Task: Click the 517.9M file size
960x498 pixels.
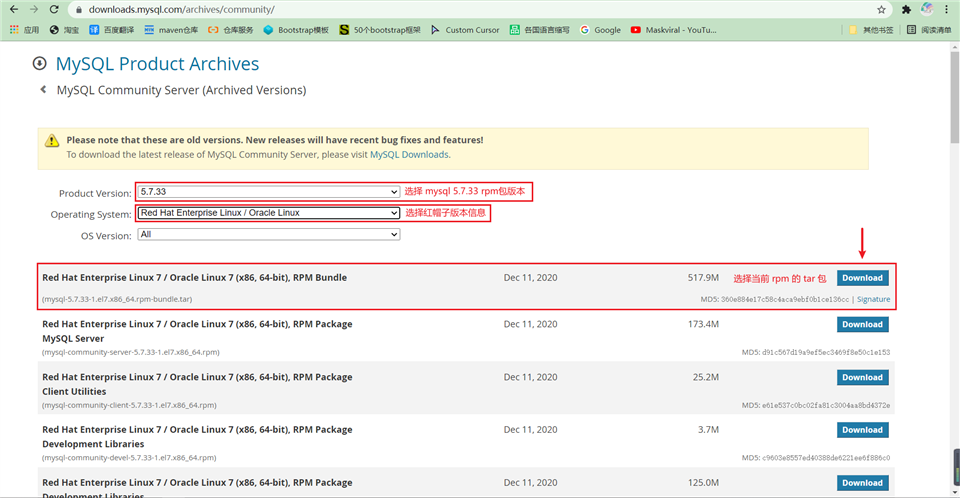Action: tap(703, 277)
